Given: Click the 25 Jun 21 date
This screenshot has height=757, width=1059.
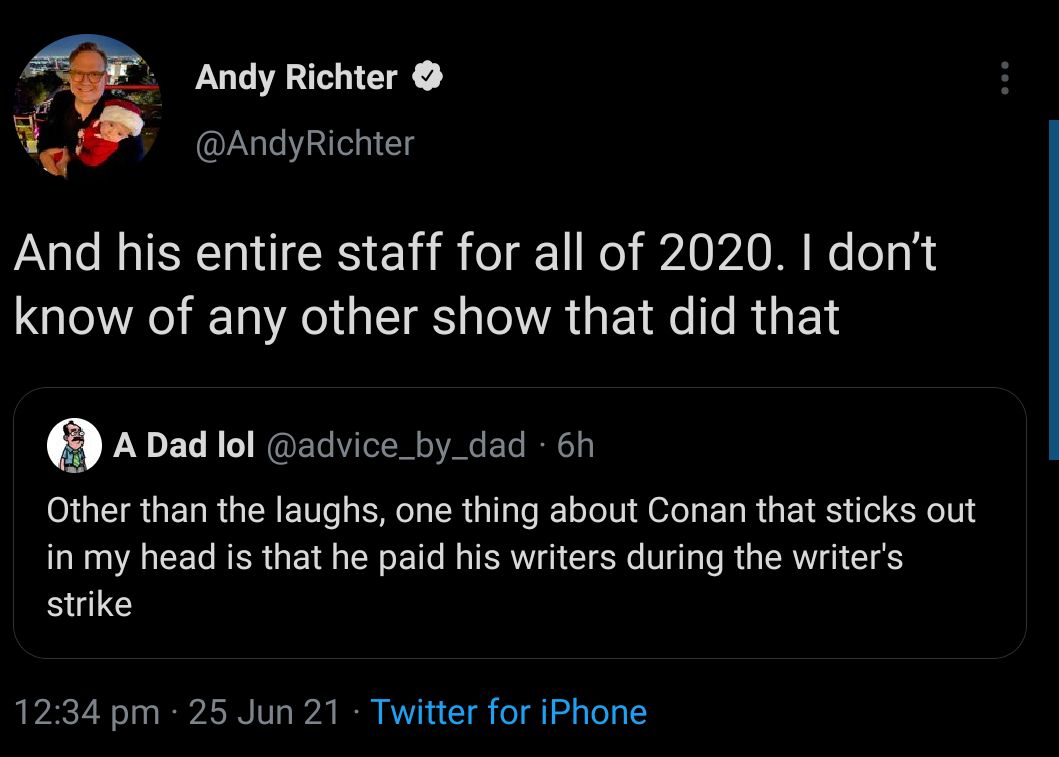Looking at the screenshot, I should coord(264,712).
